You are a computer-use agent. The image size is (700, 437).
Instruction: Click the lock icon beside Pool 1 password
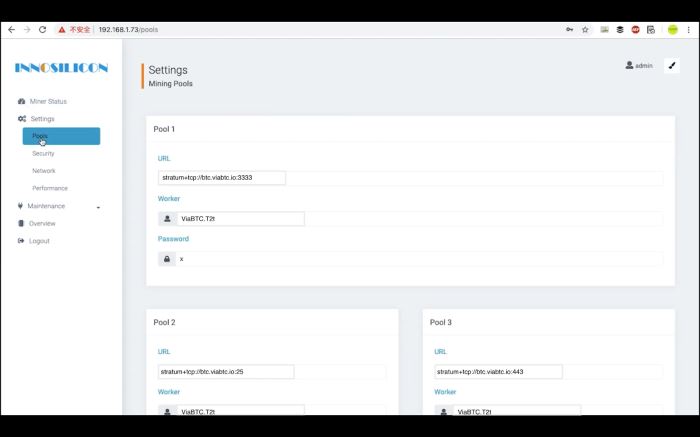pyautogui.click(x=167, y=259)
